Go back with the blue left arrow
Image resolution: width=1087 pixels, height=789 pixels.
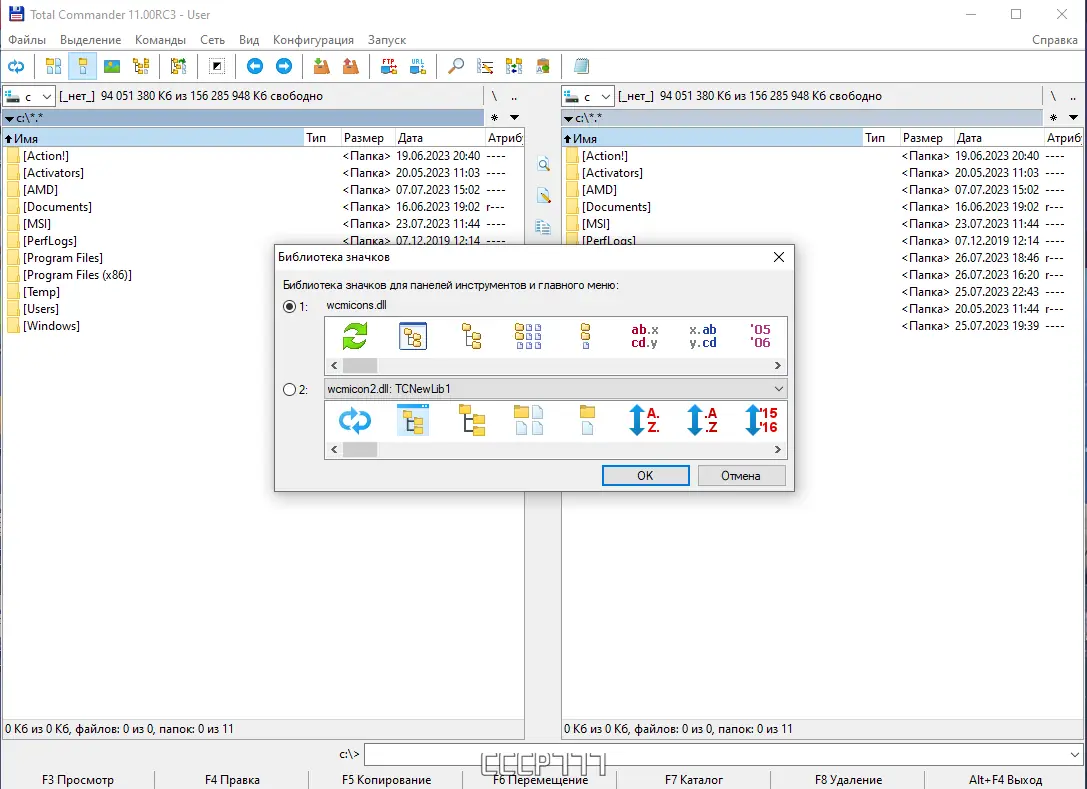254,67
